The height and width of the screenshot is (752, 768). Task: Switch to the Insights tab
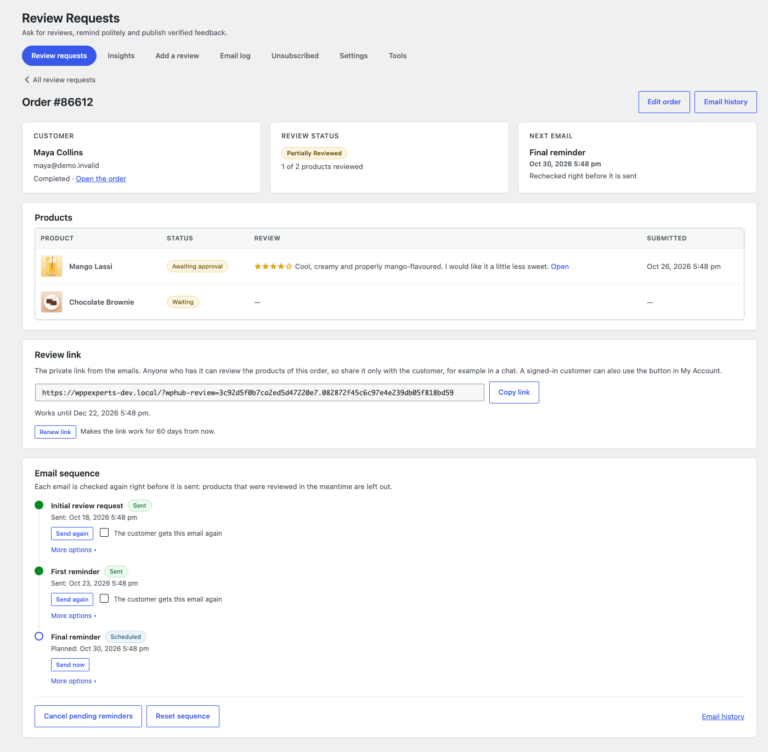(x=121, y=56)
